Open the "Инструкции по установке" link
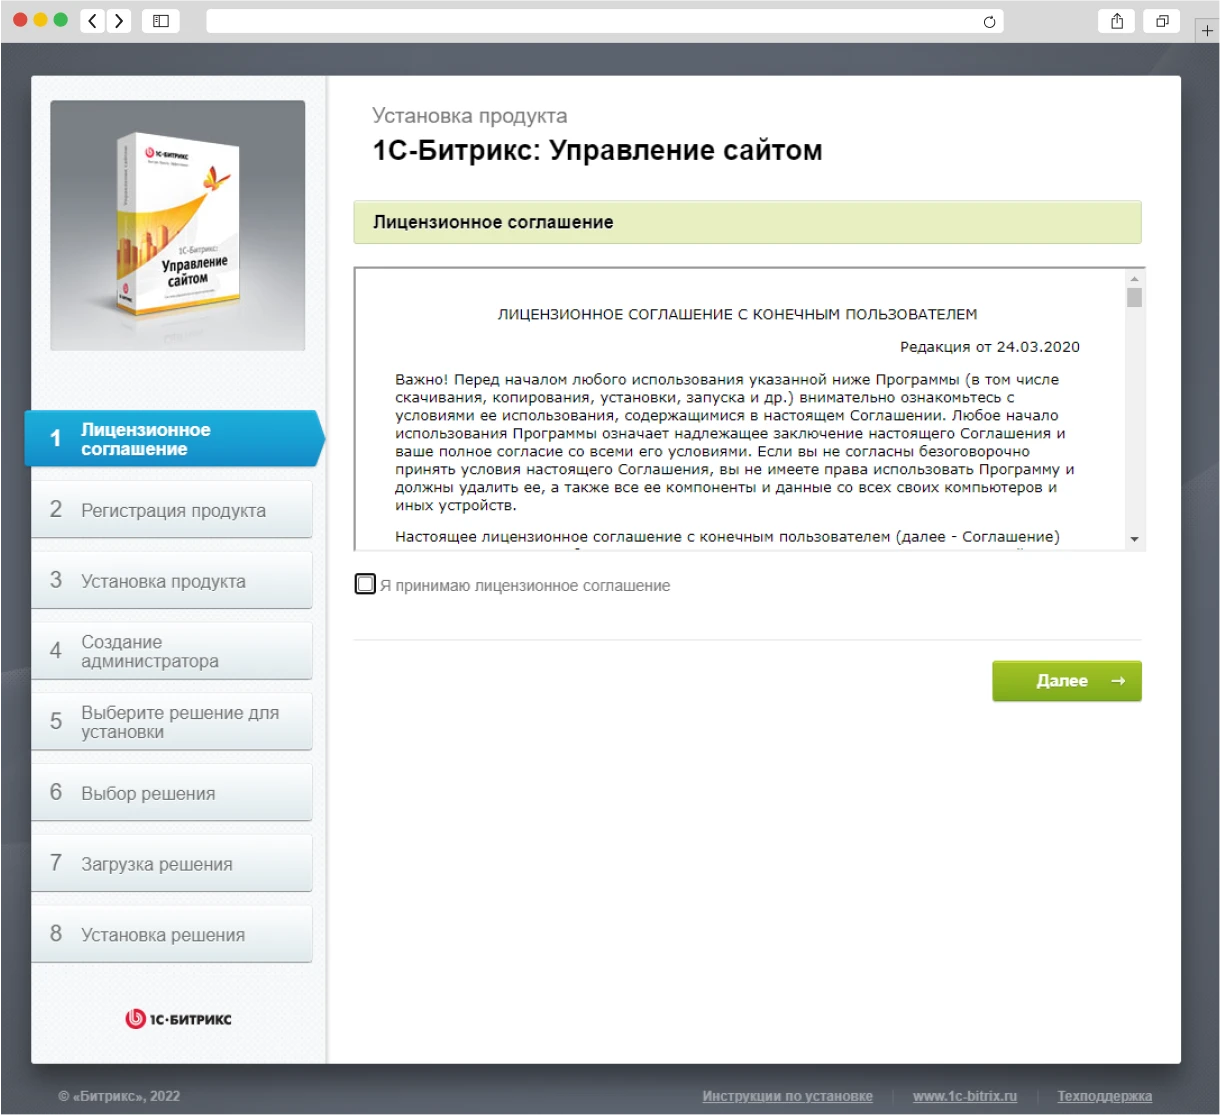The width and height of the screenshot is (1220, 1115). (x=788, y=1096)
